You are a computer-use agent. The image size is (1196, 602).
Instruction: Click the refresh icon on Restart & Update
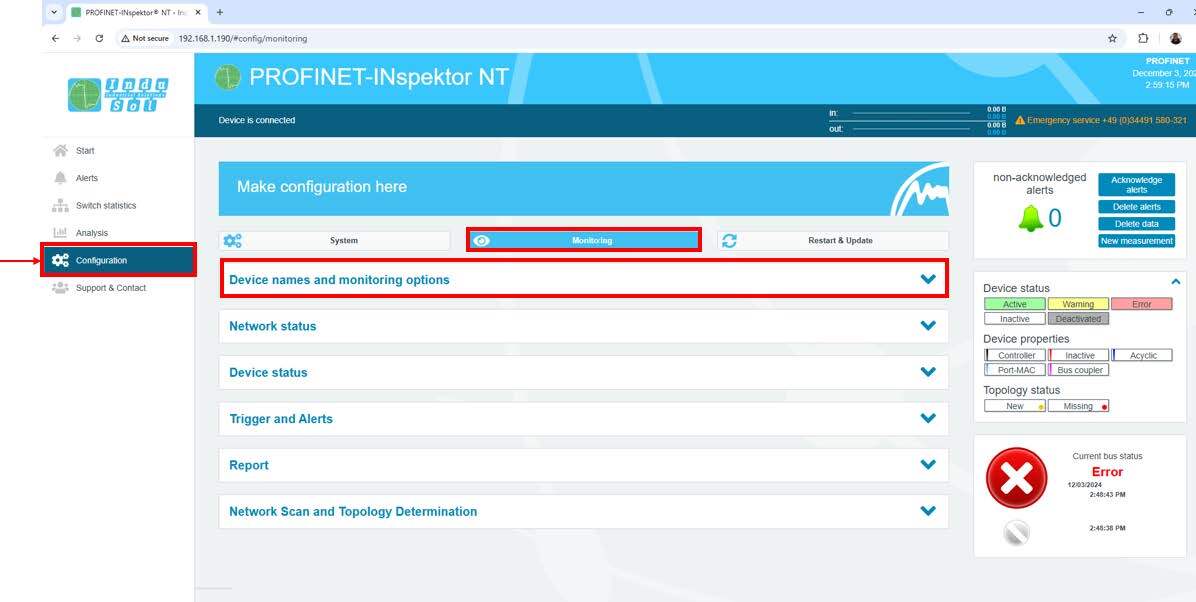point(729,240)
